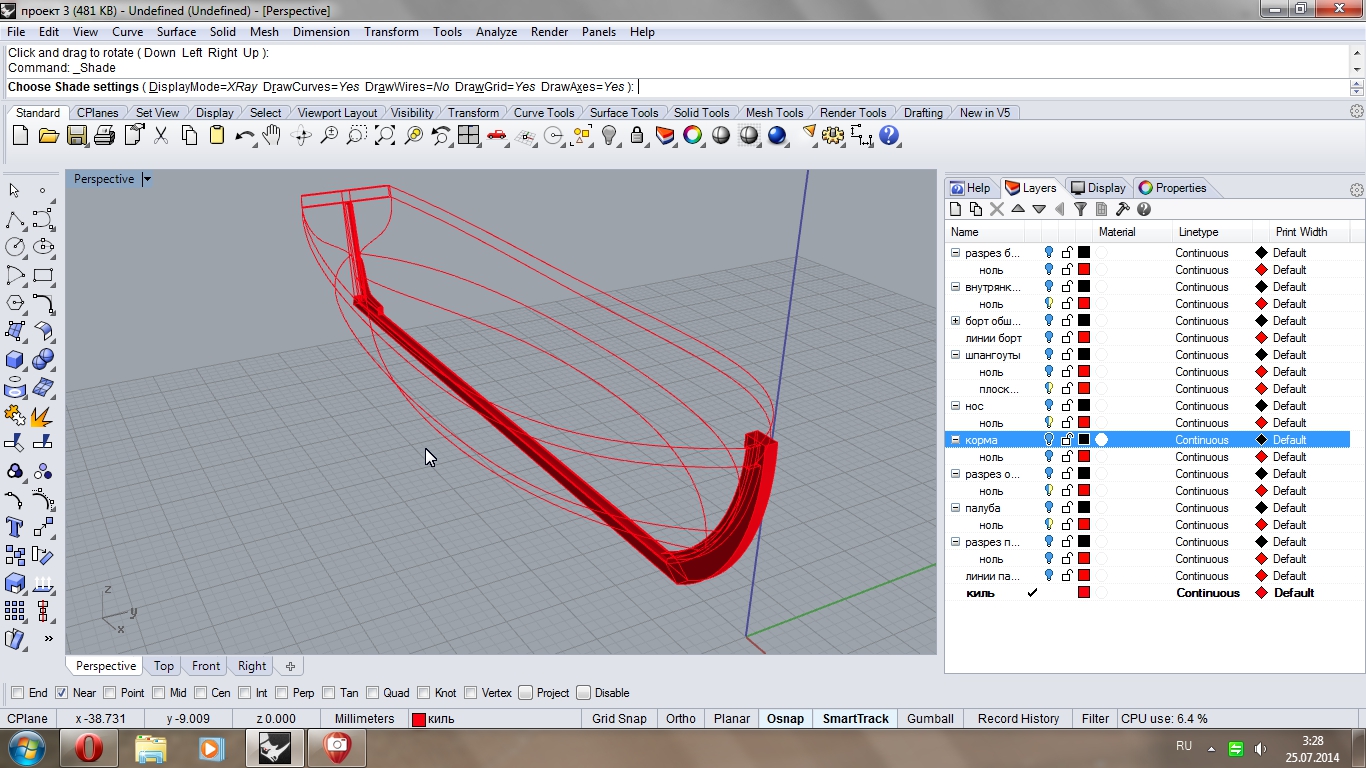1366x768 pixels.
Task: Click the new layer icon in Layers panel
Action: [955, 209]
